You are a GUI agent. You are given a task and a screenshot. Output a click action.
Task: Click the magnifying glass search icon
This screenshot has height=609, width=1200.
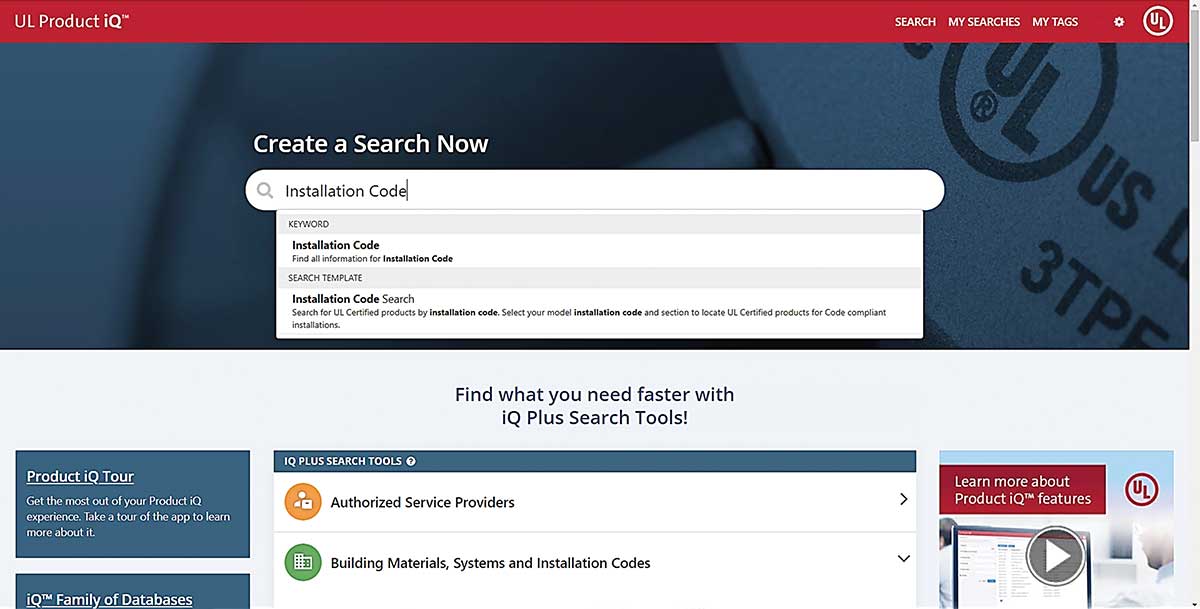pos(265,190)
